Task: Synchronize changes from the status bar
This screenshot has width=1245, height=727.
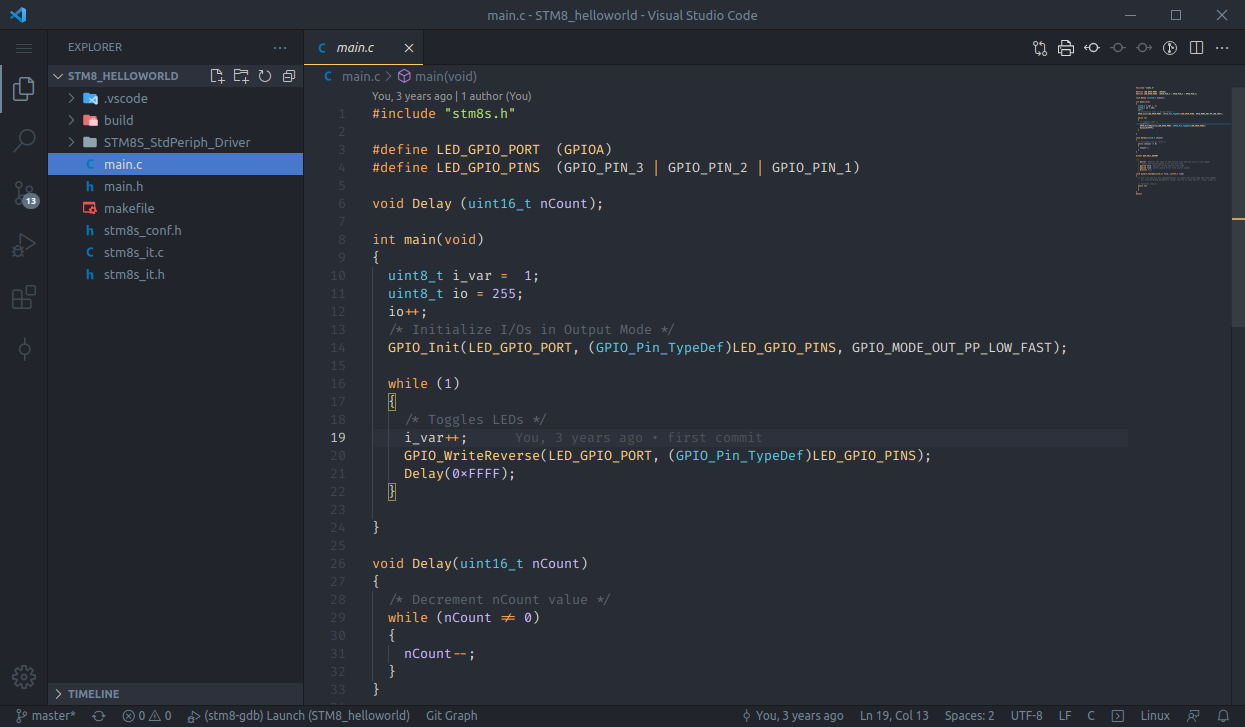Action: [x=98, y=715]
